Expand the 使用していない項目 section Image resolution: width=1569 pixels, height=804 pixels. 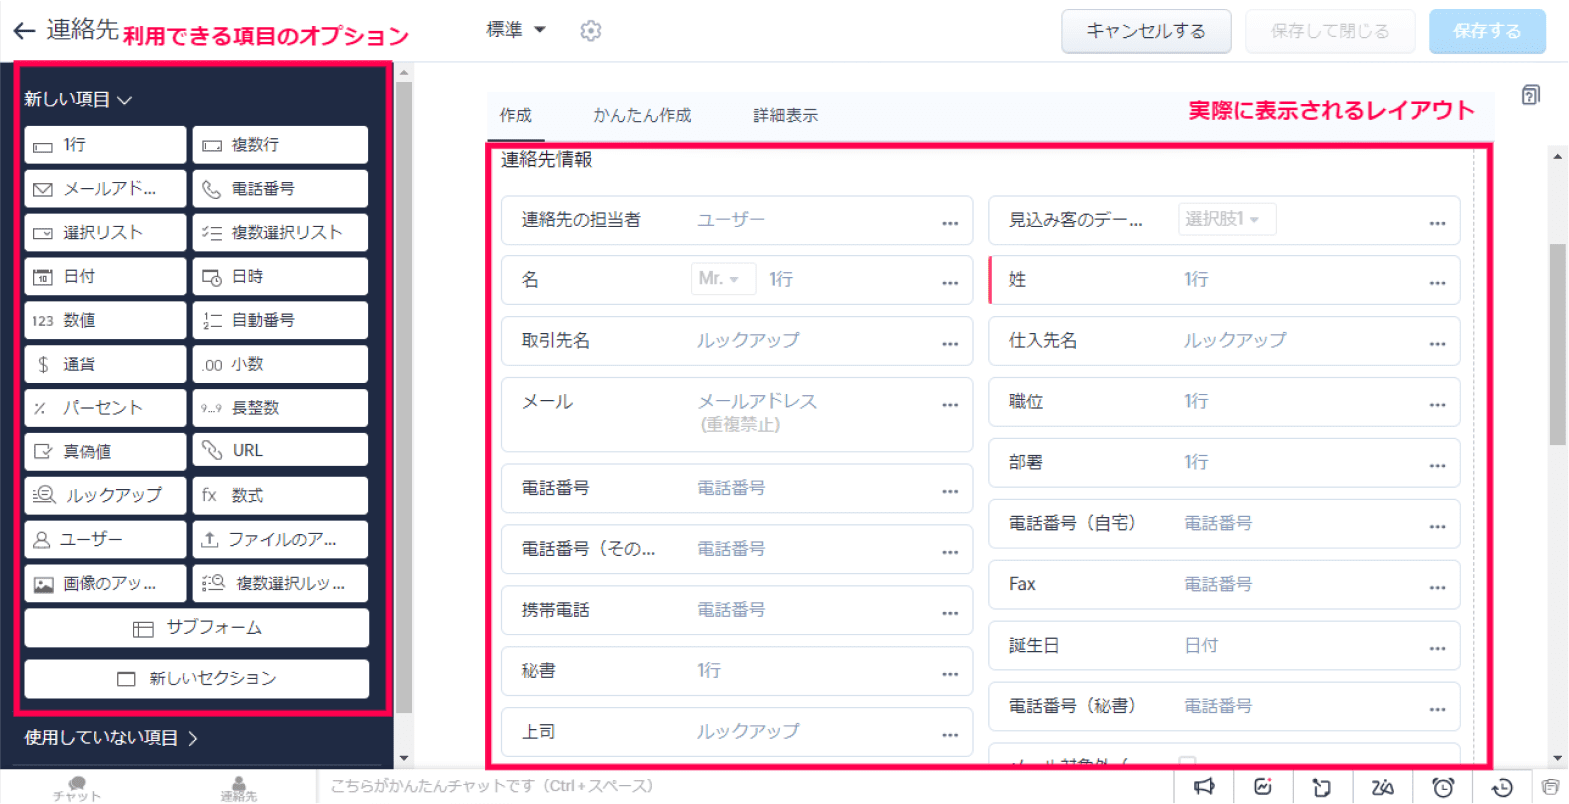click(111, 738)
